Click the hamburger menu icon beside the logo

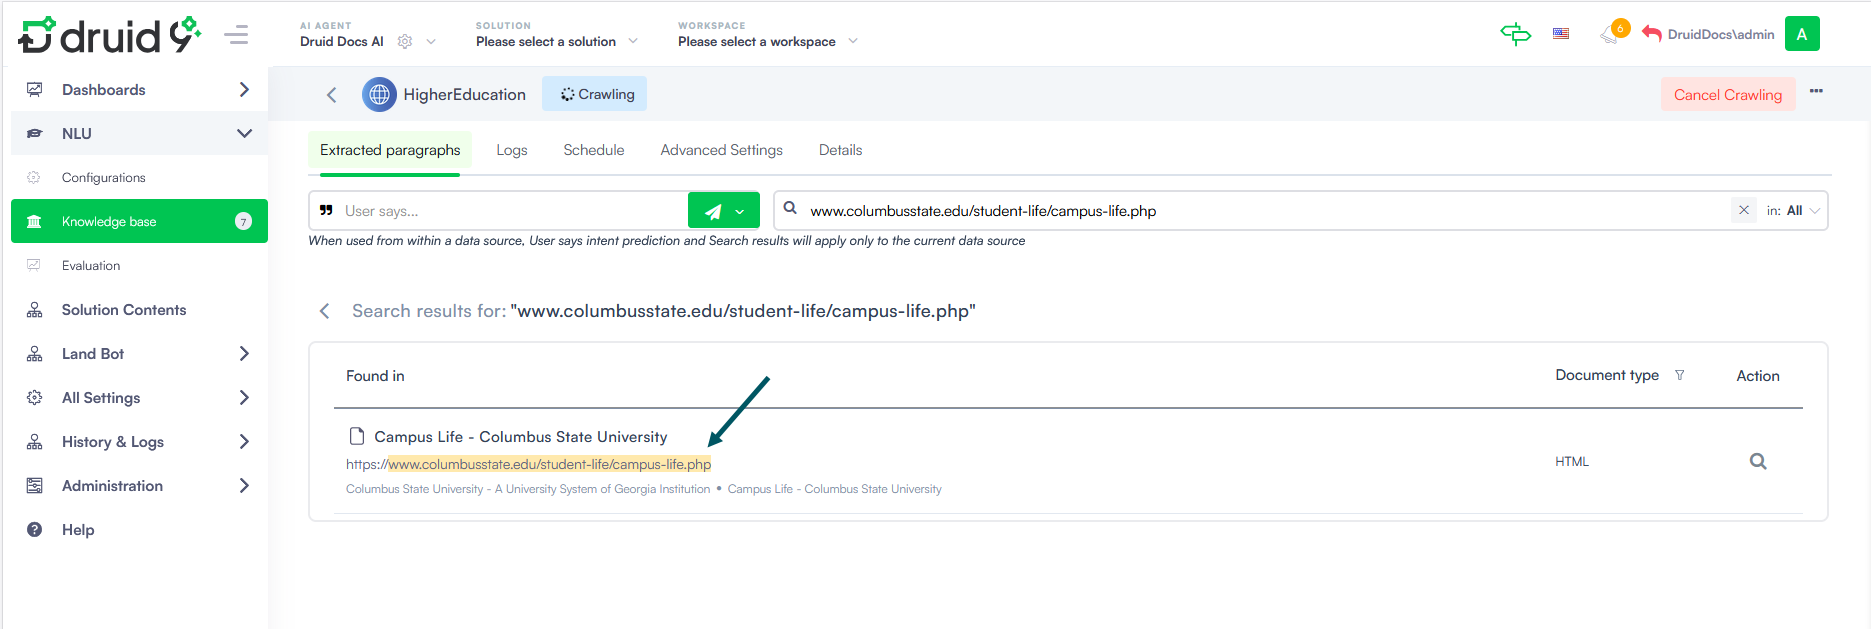(x=236, y=36)
